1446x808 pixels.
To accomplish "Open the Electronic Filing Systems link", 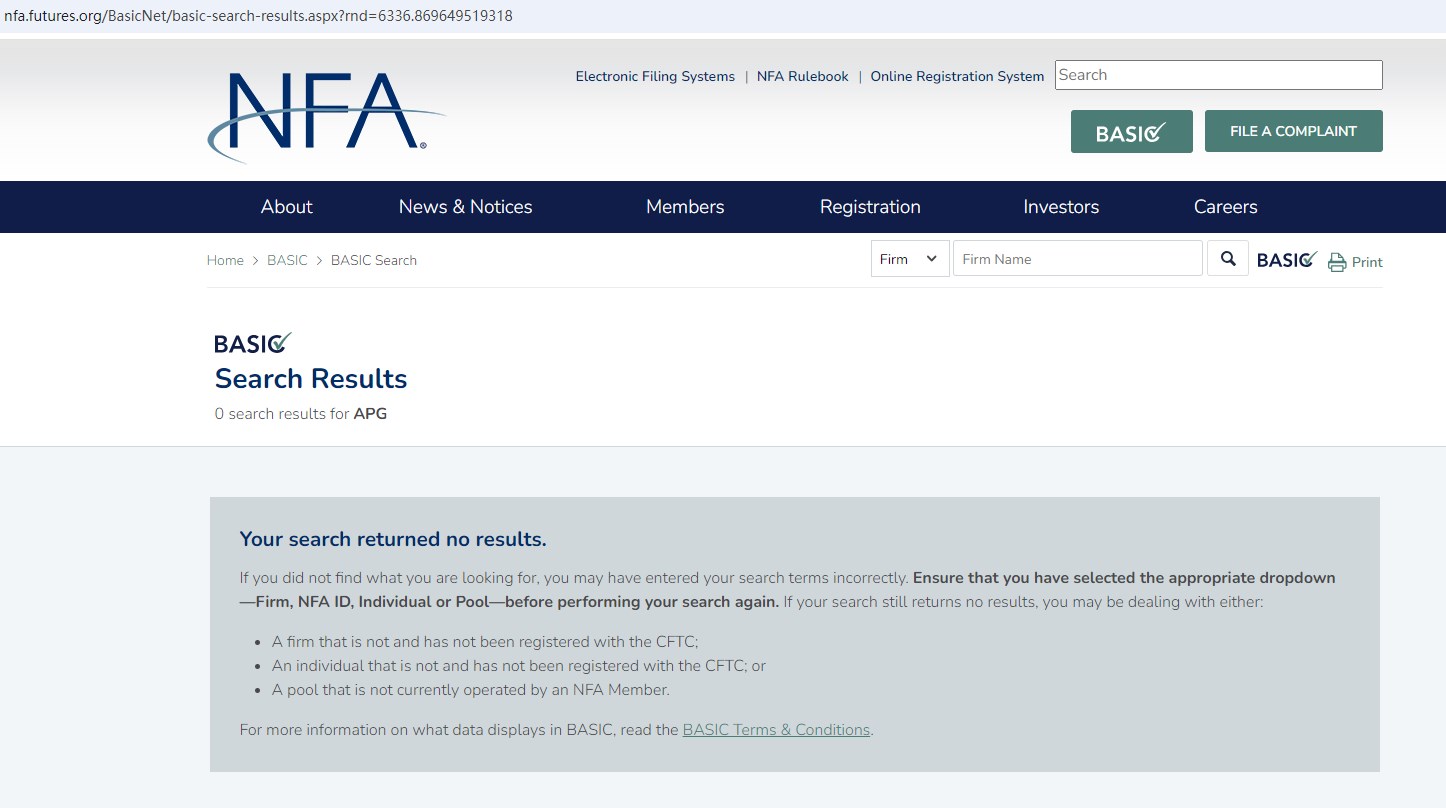I will (x=655, y=77).
